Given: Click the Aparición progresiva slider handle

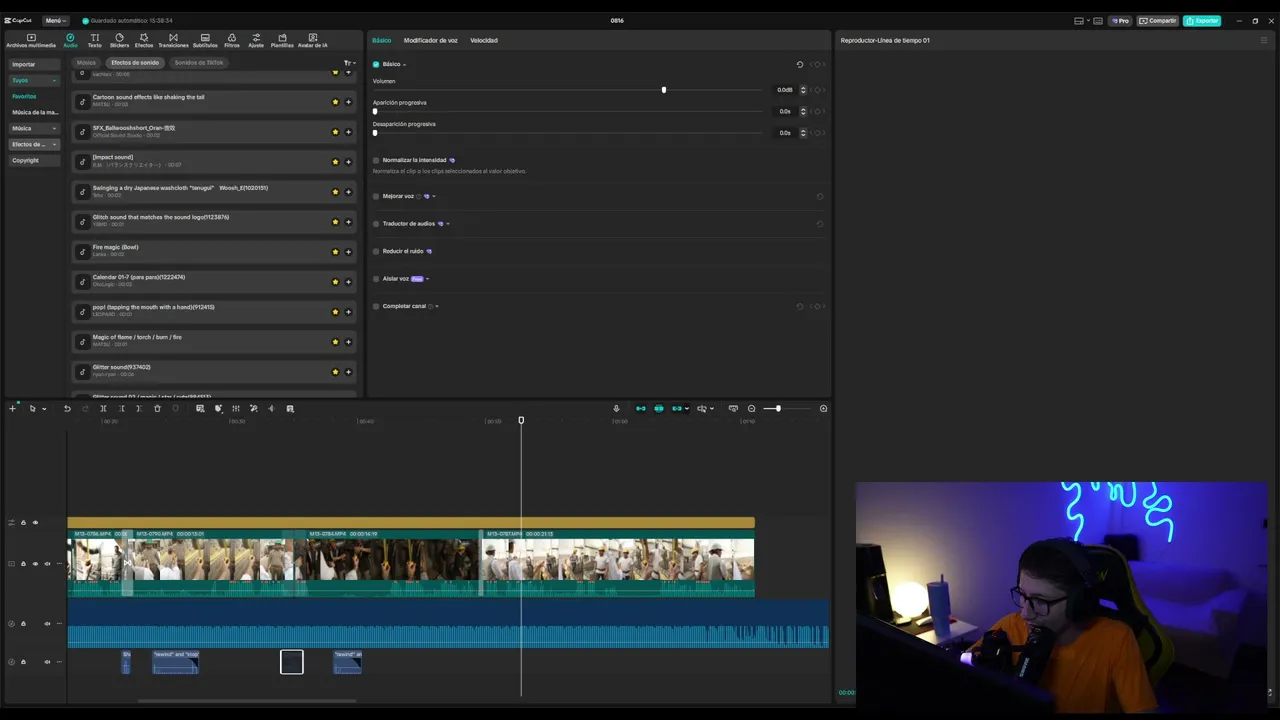Looking at the screenshot, I should pyautogui.click(x=375, y=111).
